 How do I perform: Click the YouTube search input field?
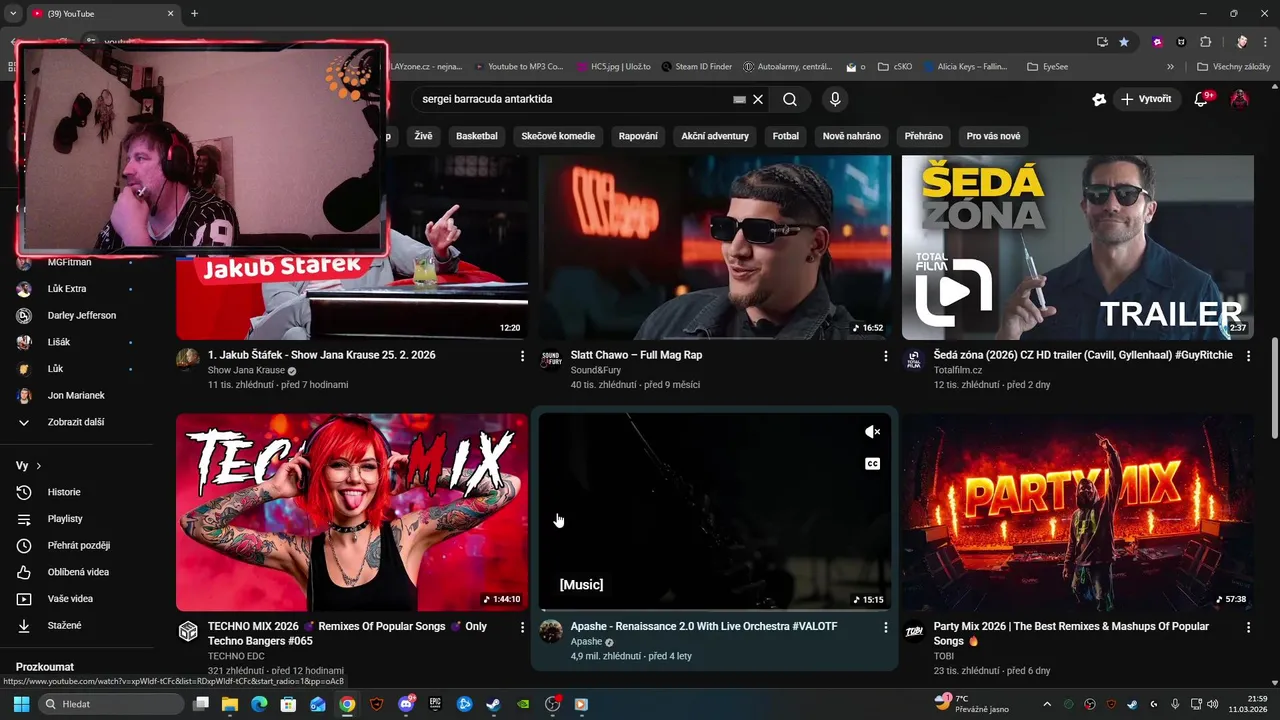(x=575, y=99)
